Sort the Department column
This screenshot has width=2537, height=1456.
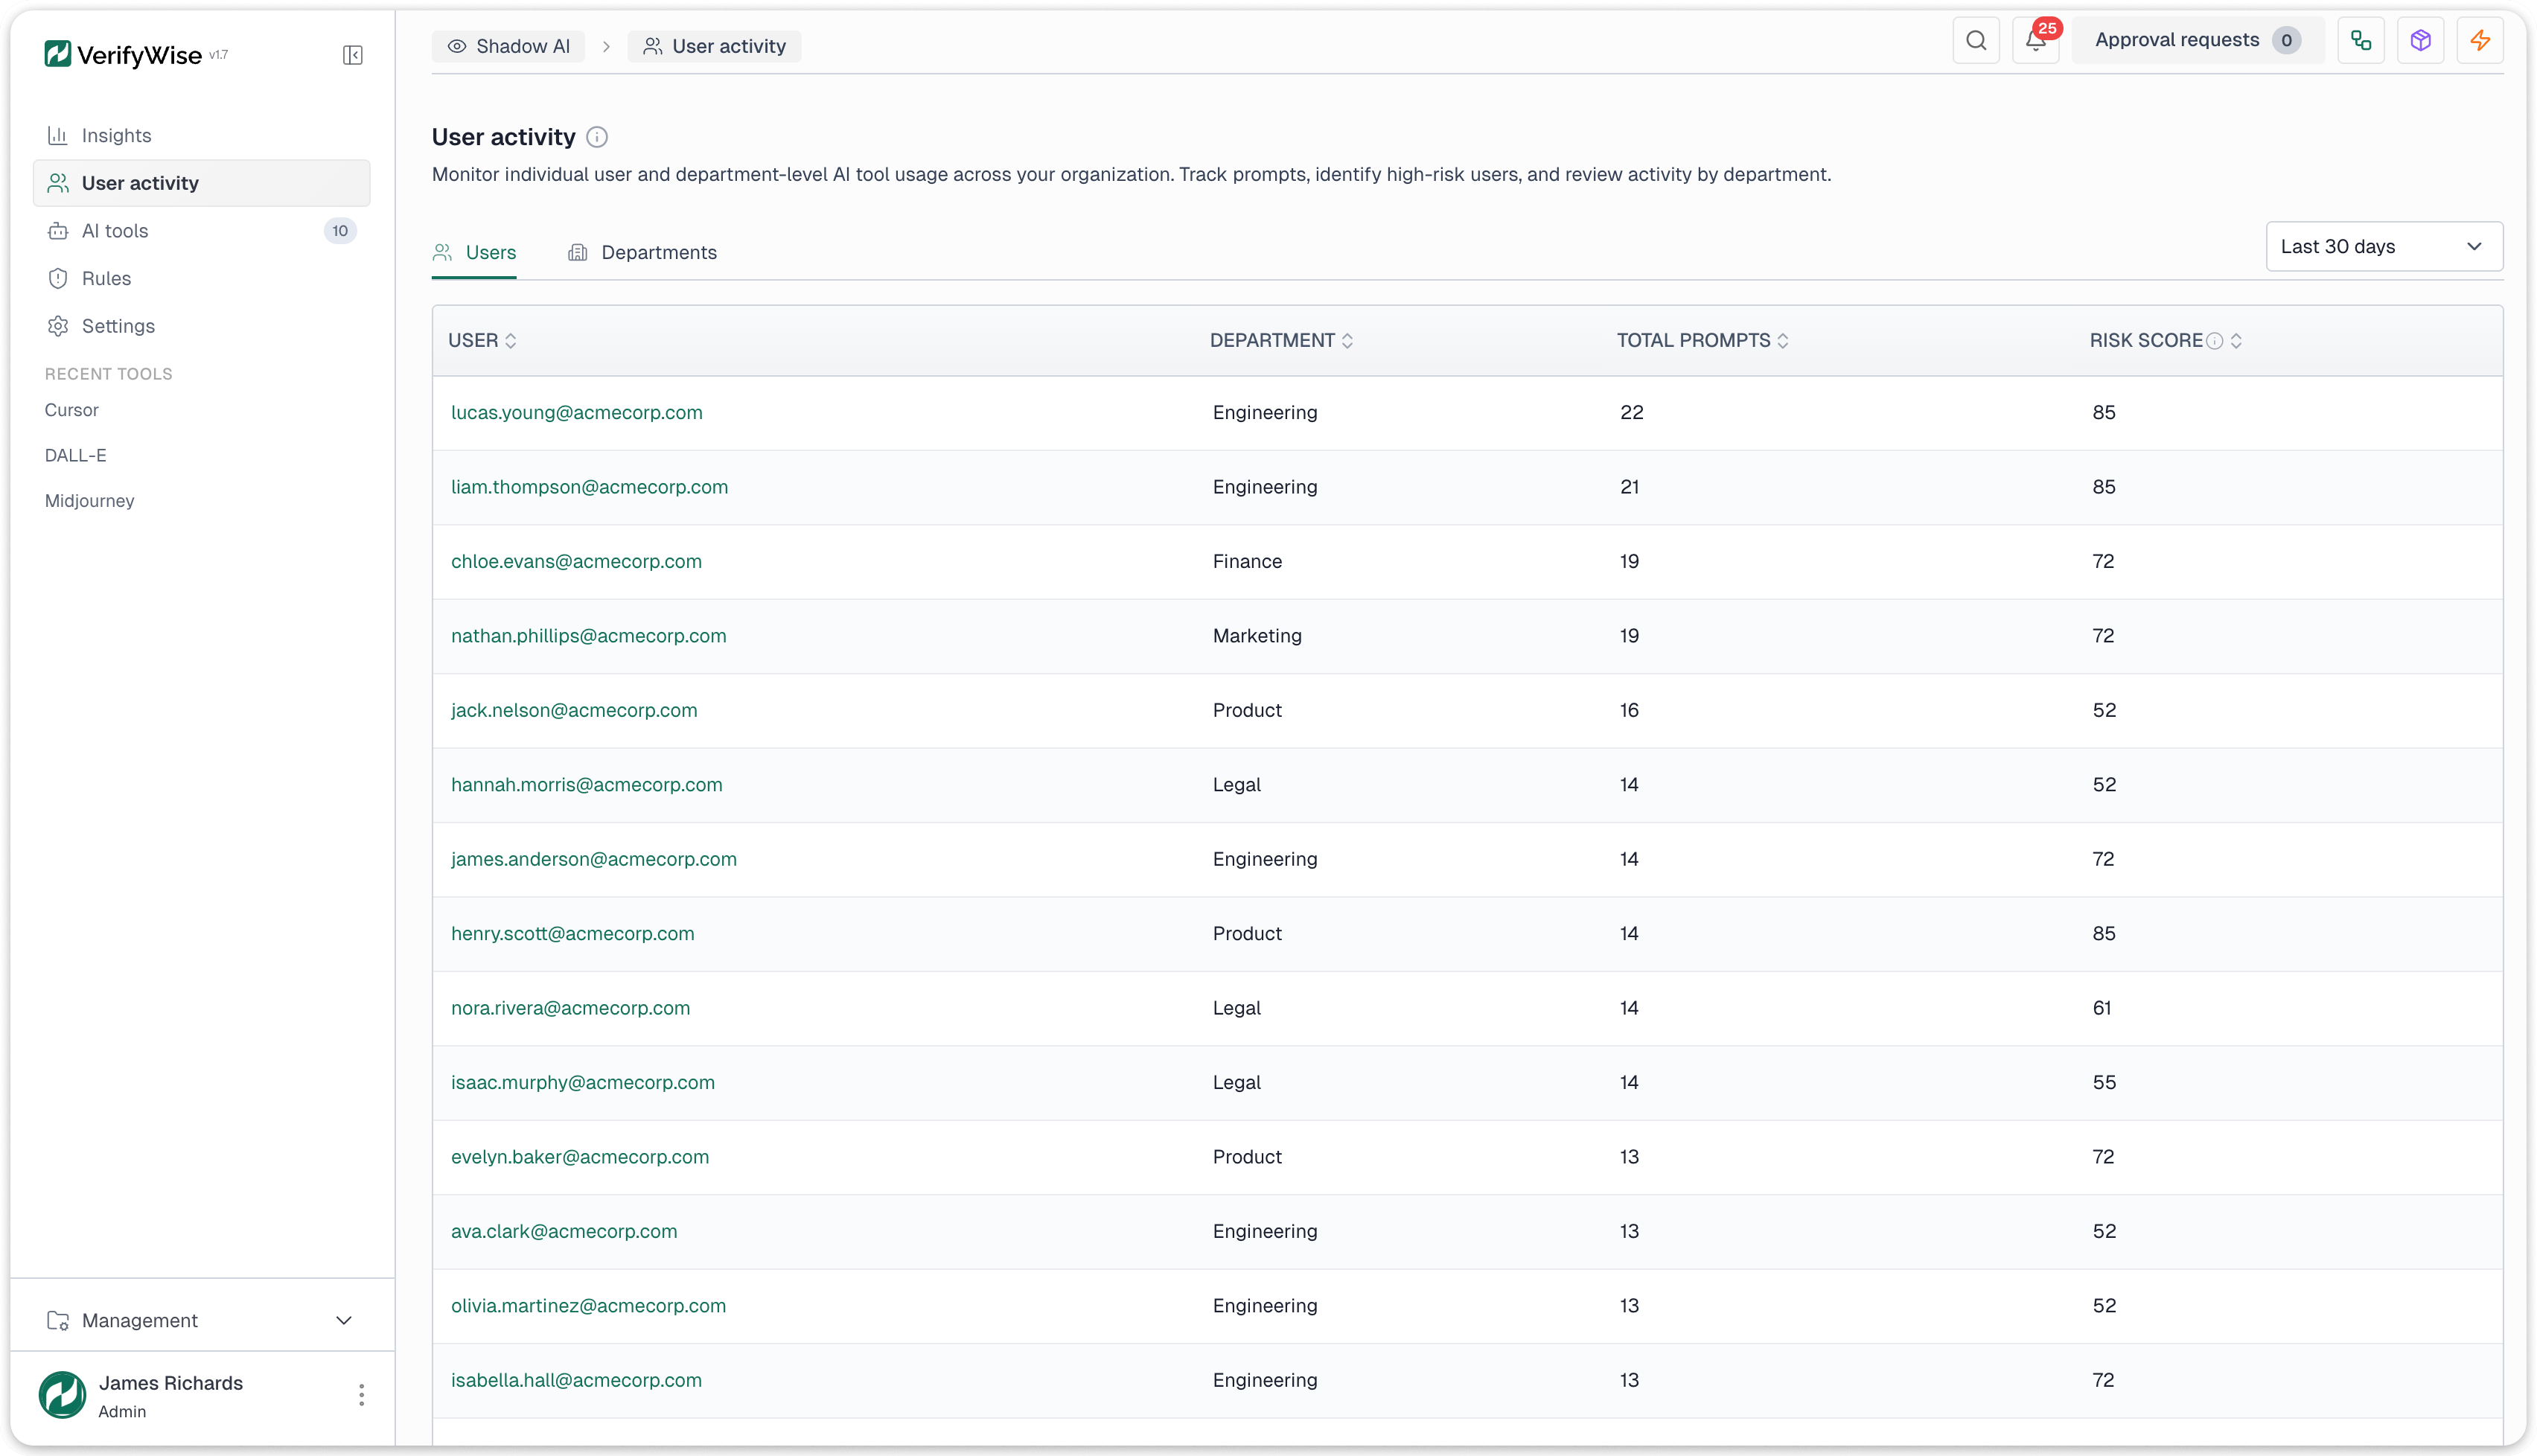click(1348, 340)
